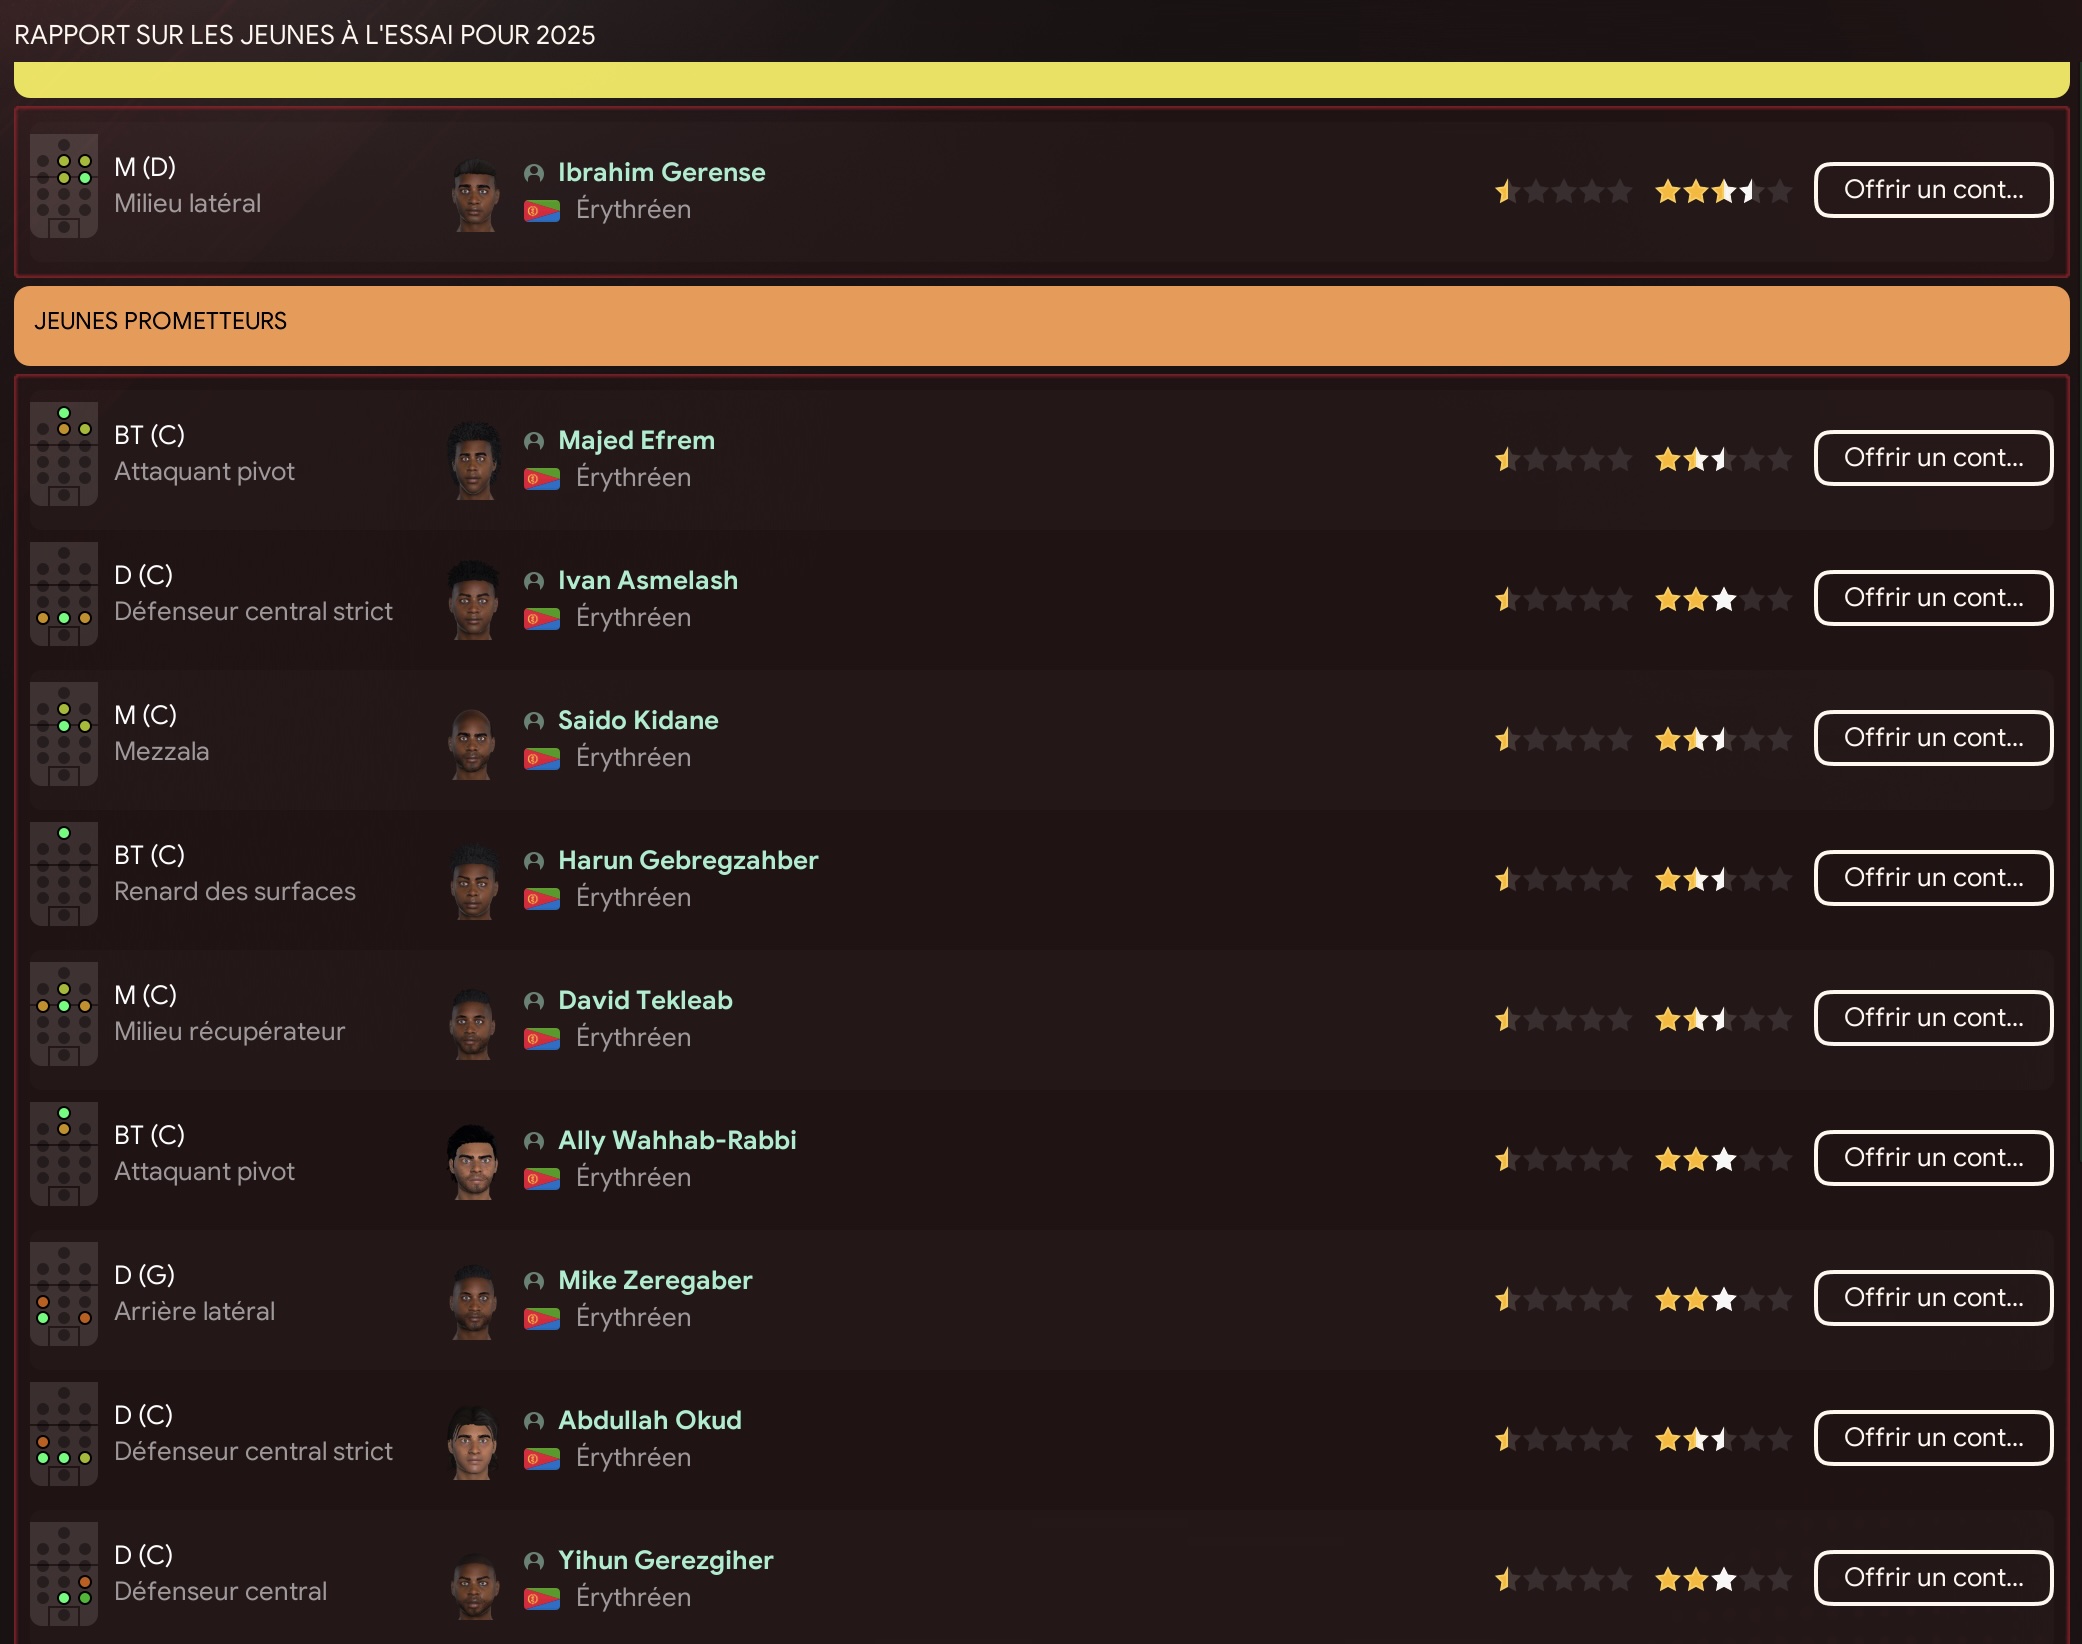2082x1644 pixels.
Task: Offer a contract to Mike Zeregaber
Action: click(x=1933, y=1298)
